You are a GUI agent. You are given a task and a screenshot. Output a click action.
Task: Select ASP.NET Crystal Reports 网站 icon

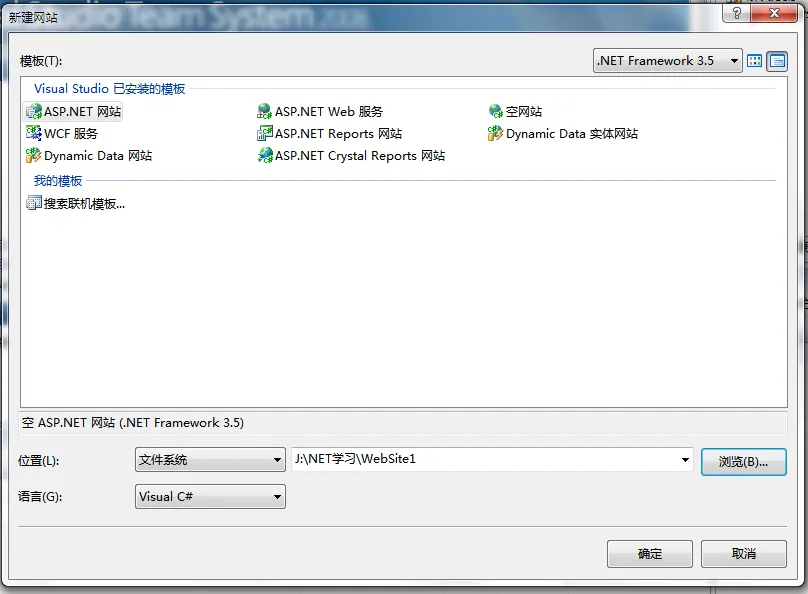(x=264, y=156)
